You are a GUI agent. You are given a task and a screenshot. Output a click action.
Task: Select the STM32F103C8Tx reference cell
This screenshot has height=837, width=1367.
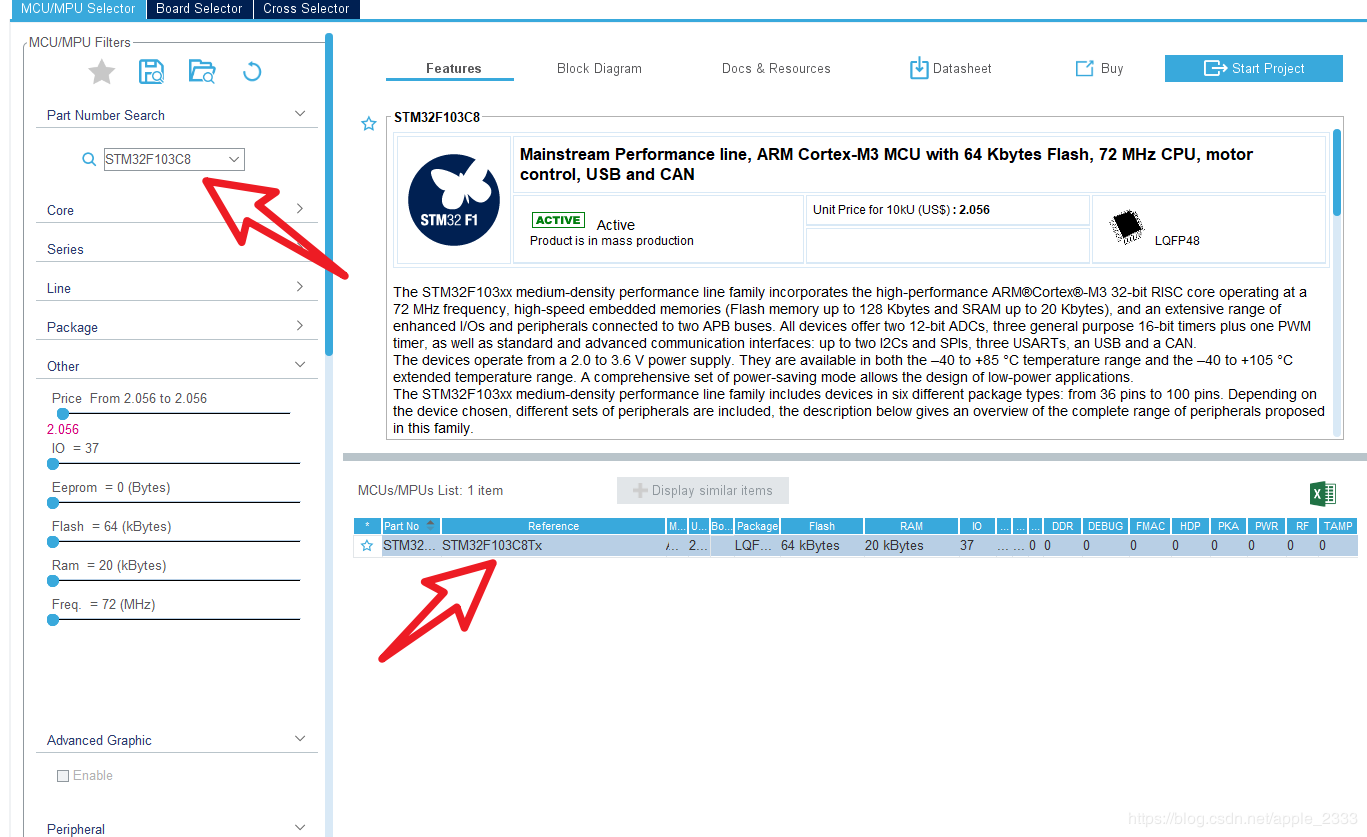tap(553, 546)
